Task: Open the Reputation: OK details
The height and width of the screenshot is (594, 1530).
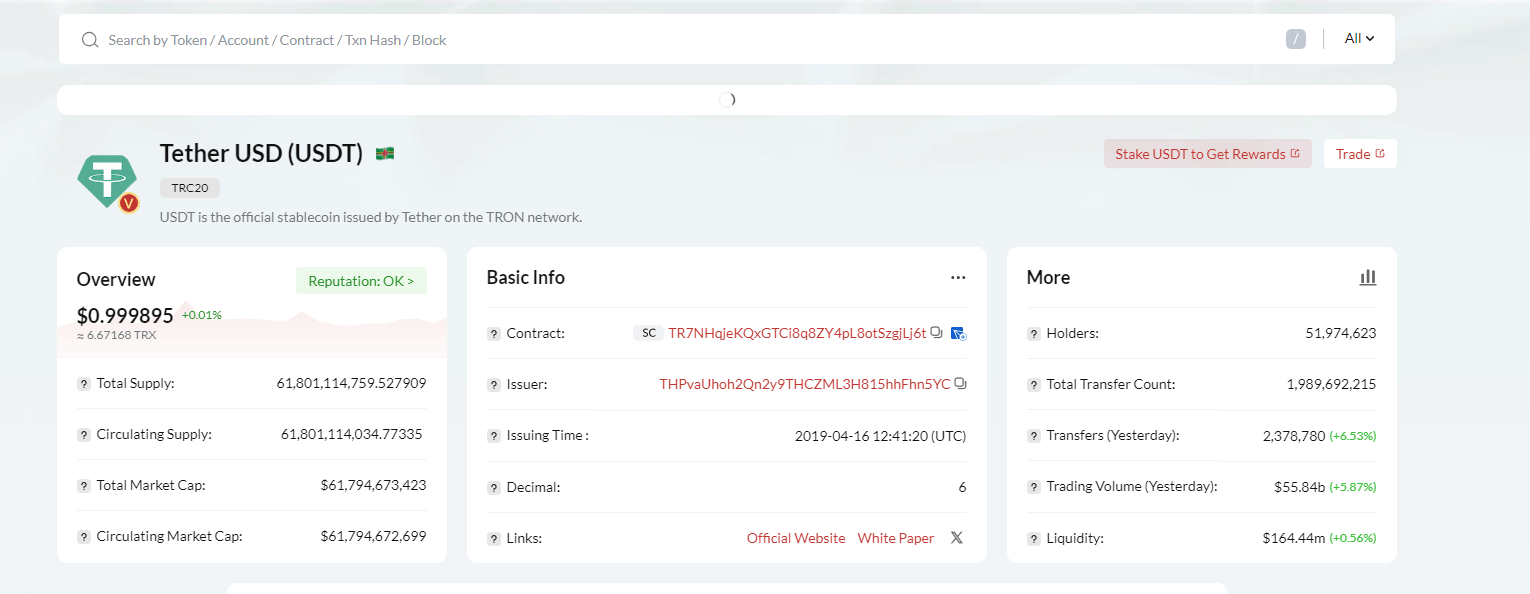Action: (x=361, y=281)
